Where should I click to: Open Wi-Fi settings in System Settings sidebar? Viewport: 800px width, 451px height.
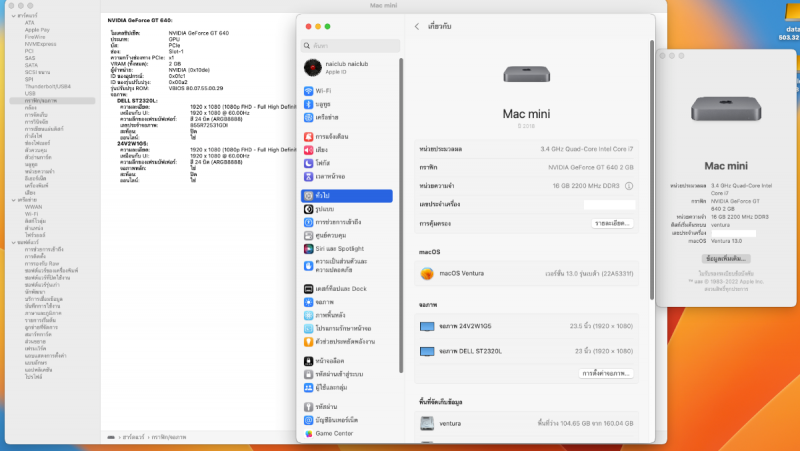(x=346, y=91)
